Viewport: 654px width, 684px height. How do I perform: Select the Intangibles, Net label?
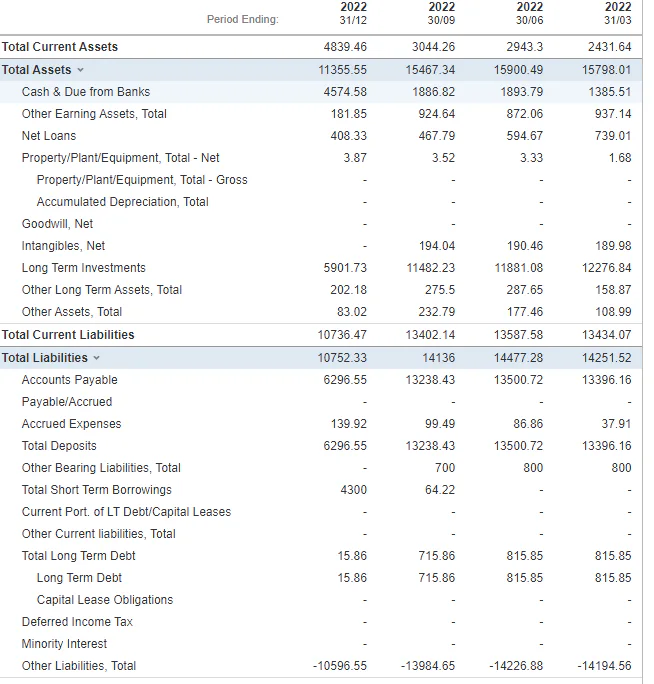[63, 246]
